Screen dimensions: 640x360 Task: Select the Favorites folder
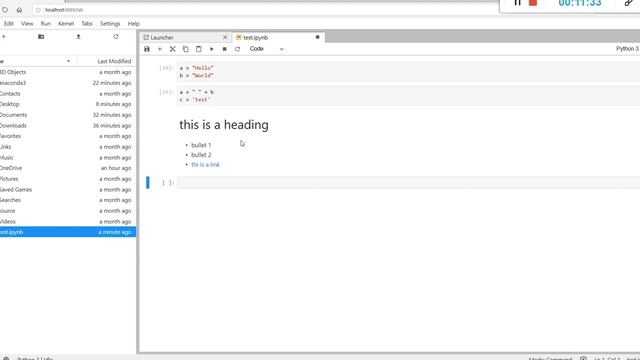68,136
